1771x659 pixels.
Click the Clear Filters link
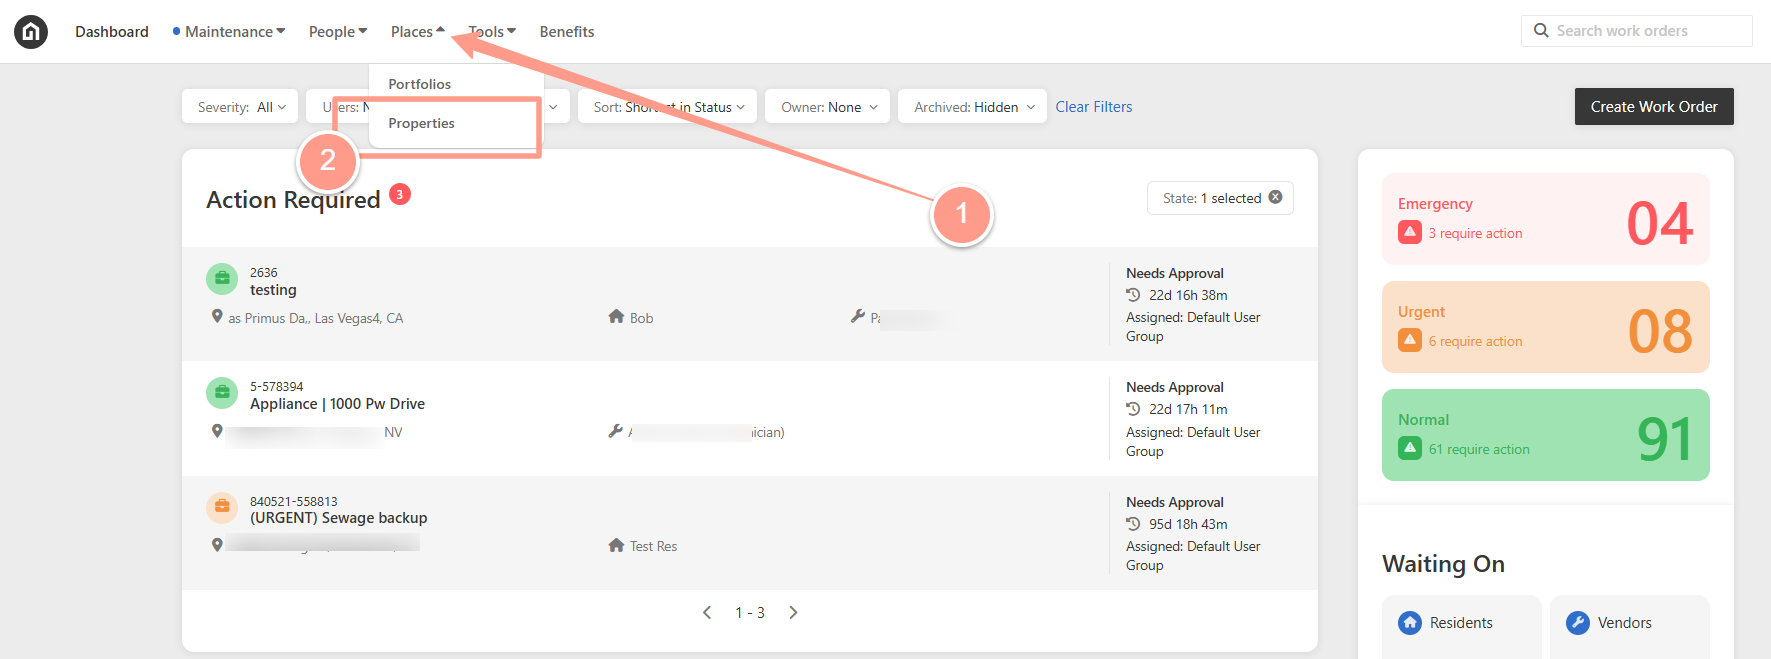point(1094,107)
